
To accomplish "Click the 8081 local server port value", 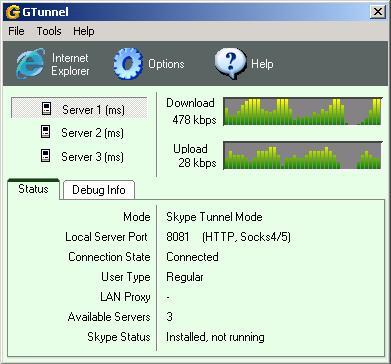I will coord(178,237).
